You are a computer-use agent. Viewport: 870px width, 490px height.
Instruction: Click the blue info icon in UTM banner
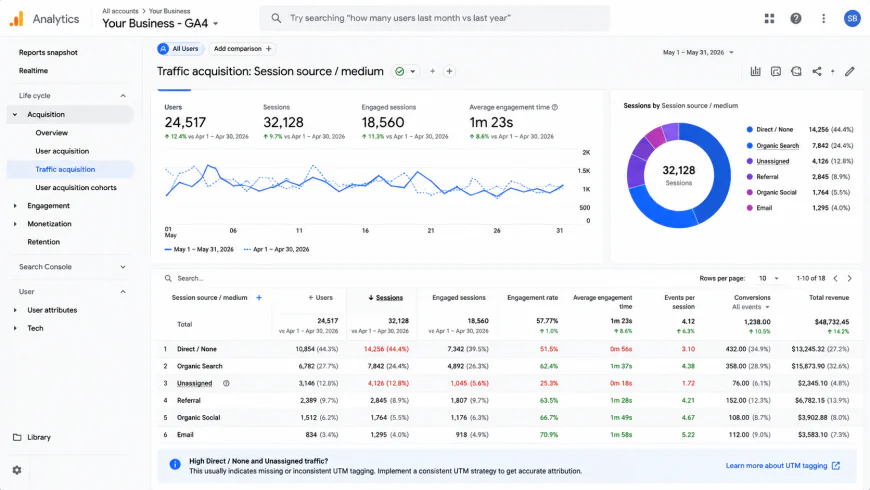175,464
